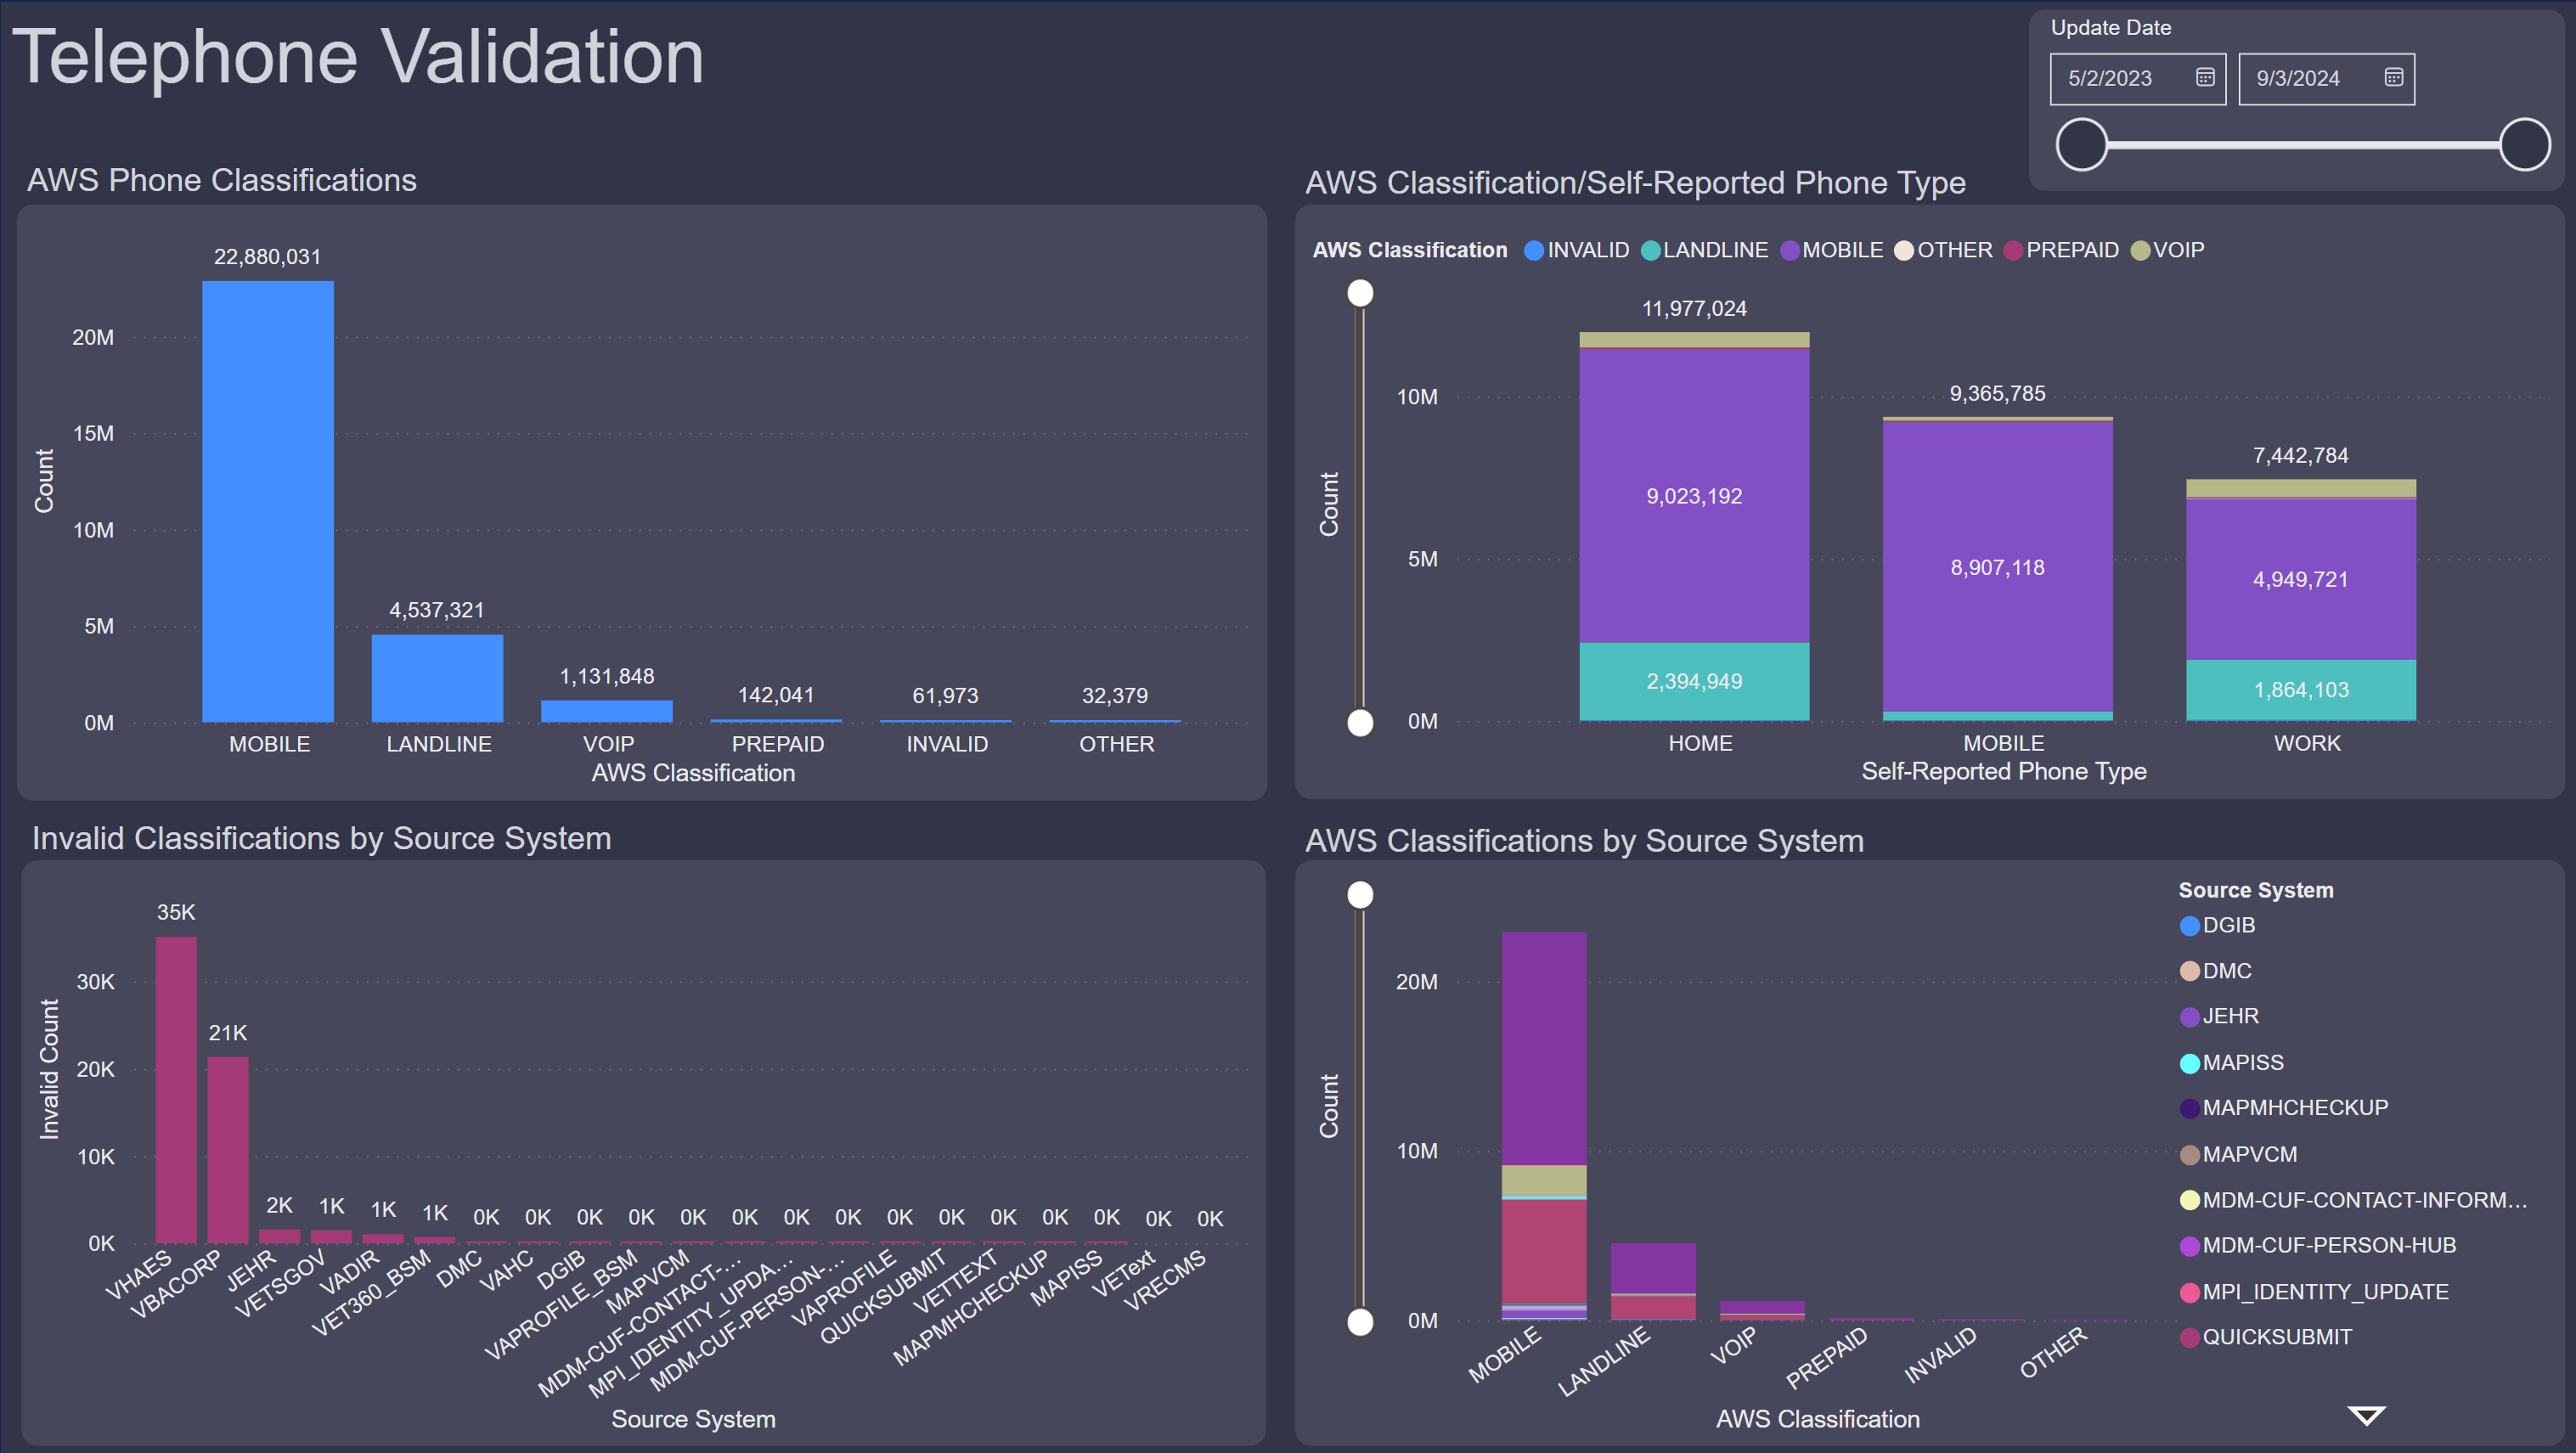This screenshot has width=2576, height=1453.
Task: Click the MOBILE bar with 22,880,031 count
Action: (268, 501)
